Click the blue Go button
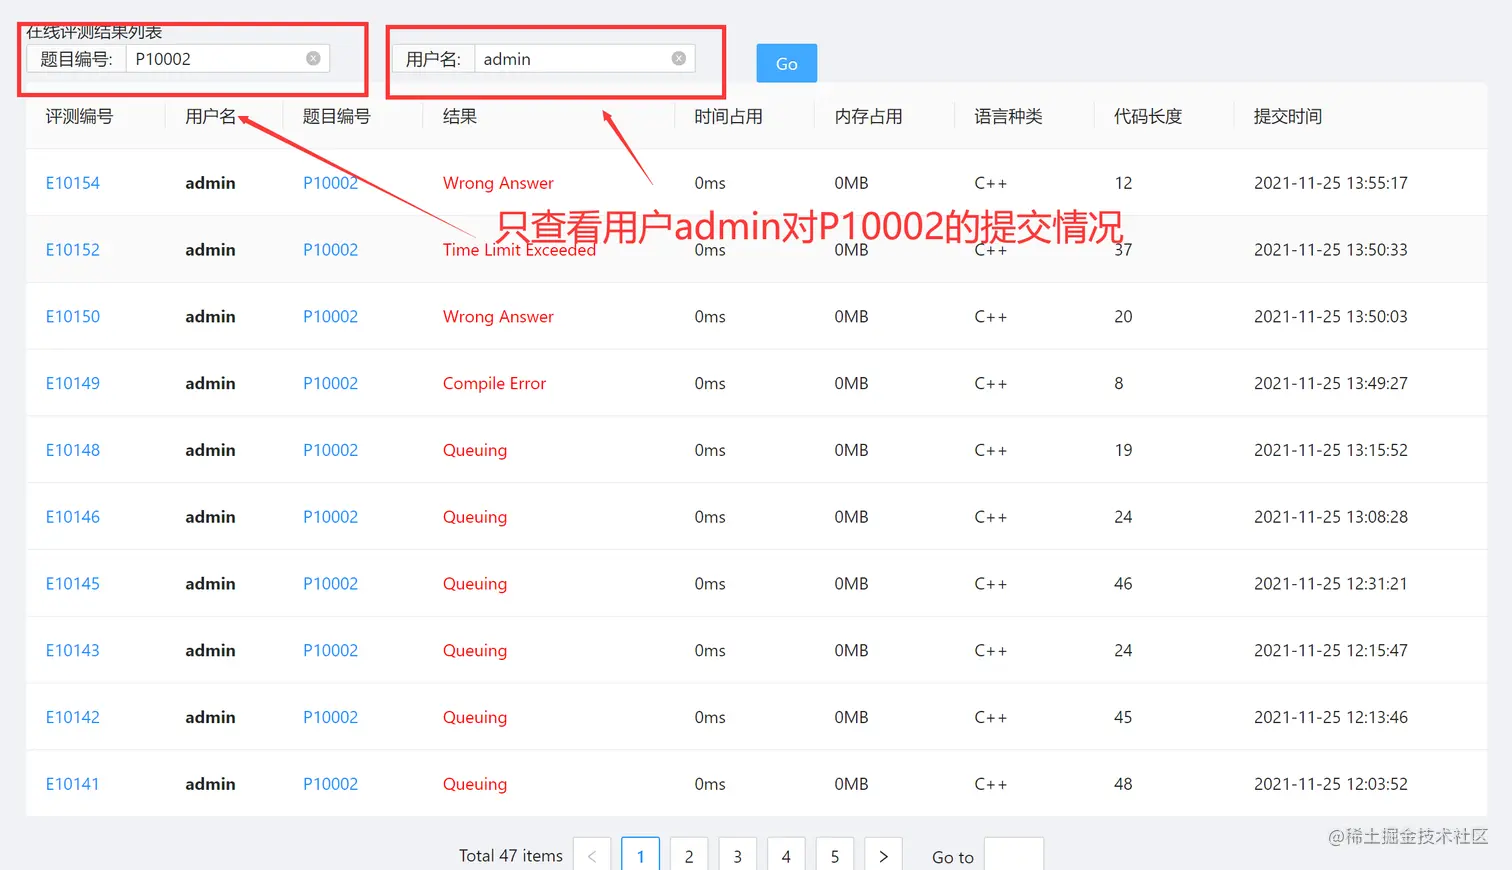 787,63
